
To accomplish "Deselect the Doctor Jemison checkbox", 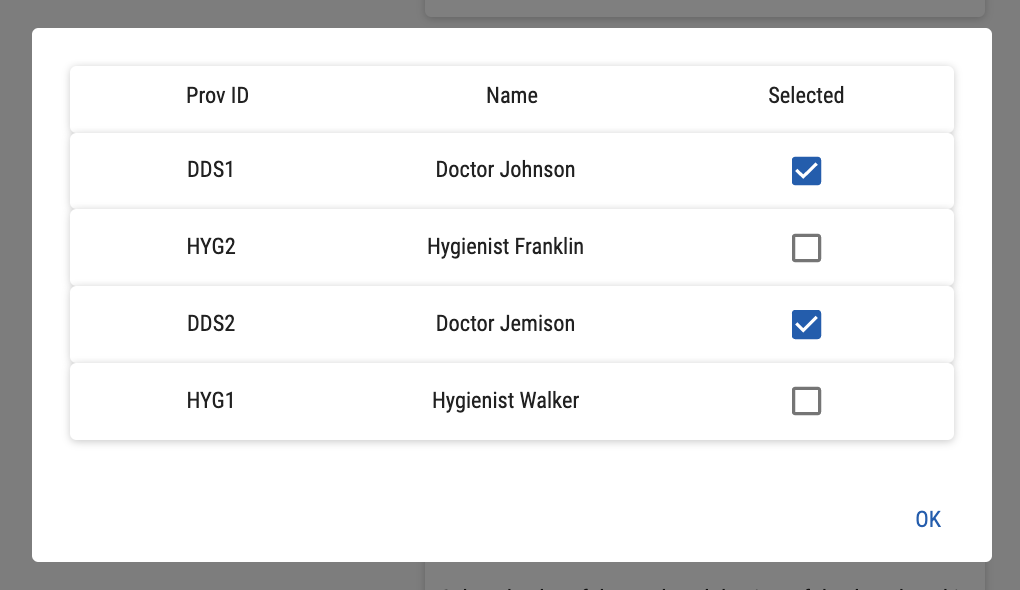I will pyautogui.click(x=806, y=324).
